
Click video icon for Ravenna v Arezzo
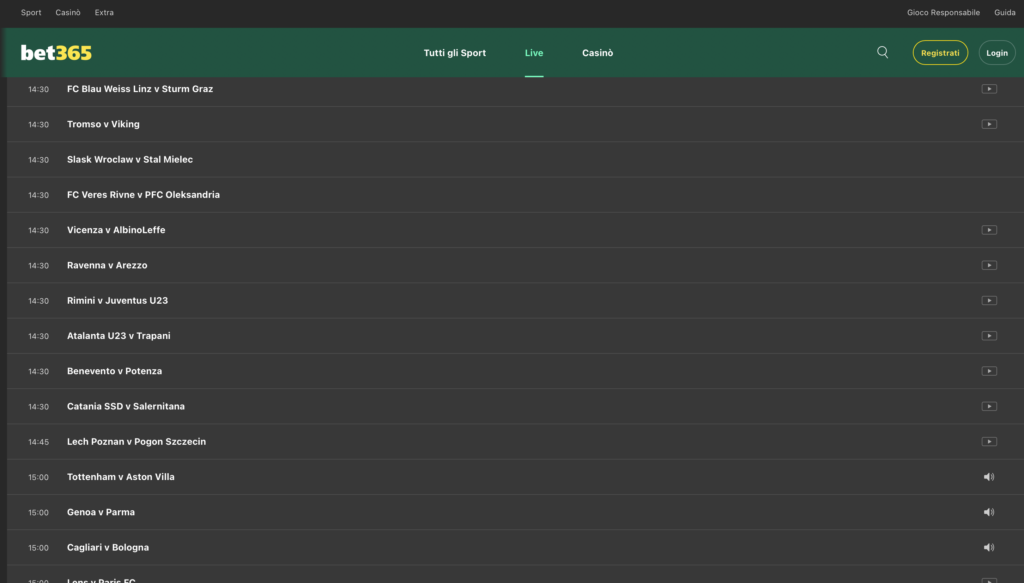pos(988,265)
